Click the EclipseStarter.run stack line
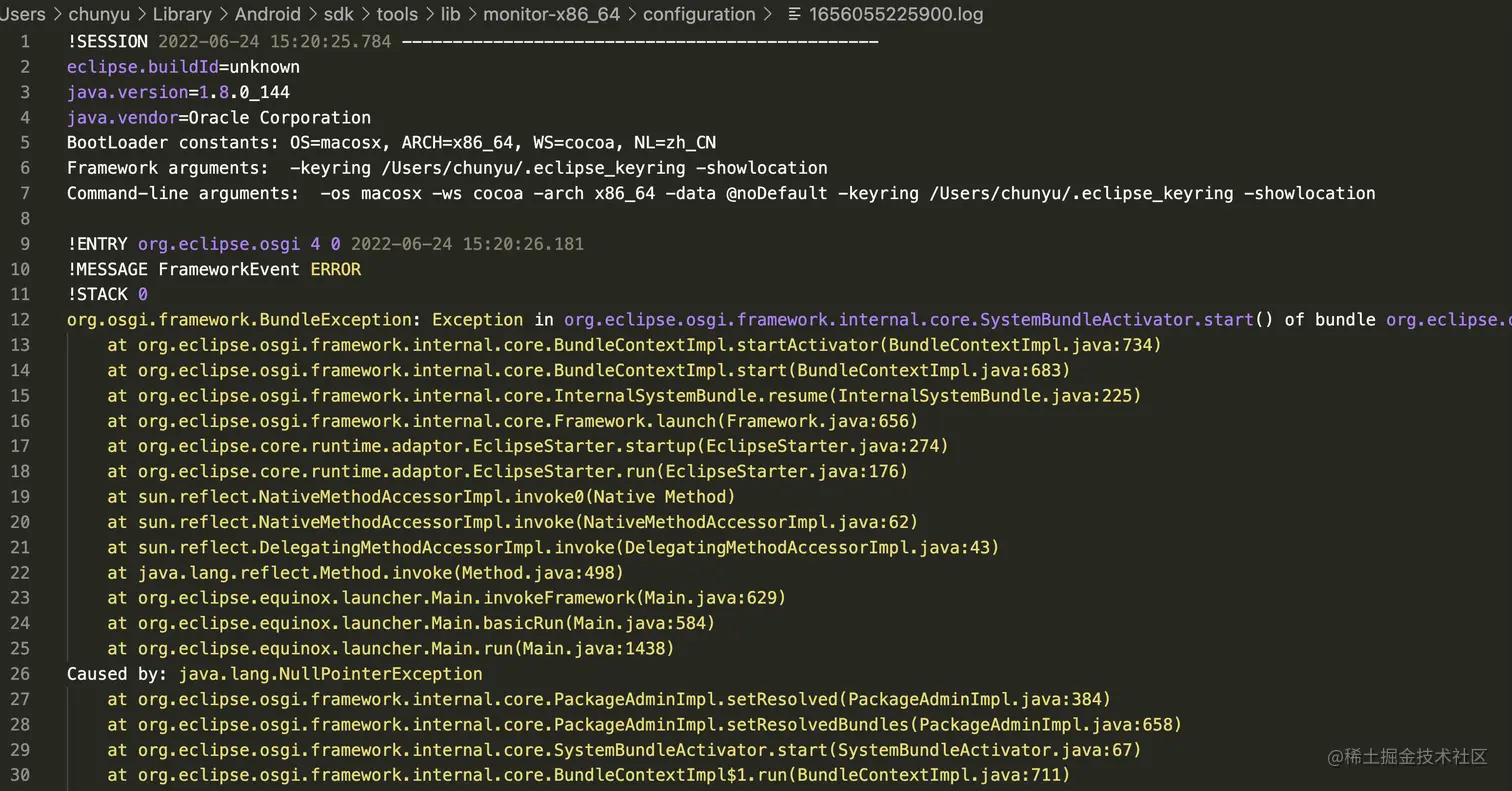Image resolution: width=1512 pixels, height=791 pixels. tap(508, 471)
